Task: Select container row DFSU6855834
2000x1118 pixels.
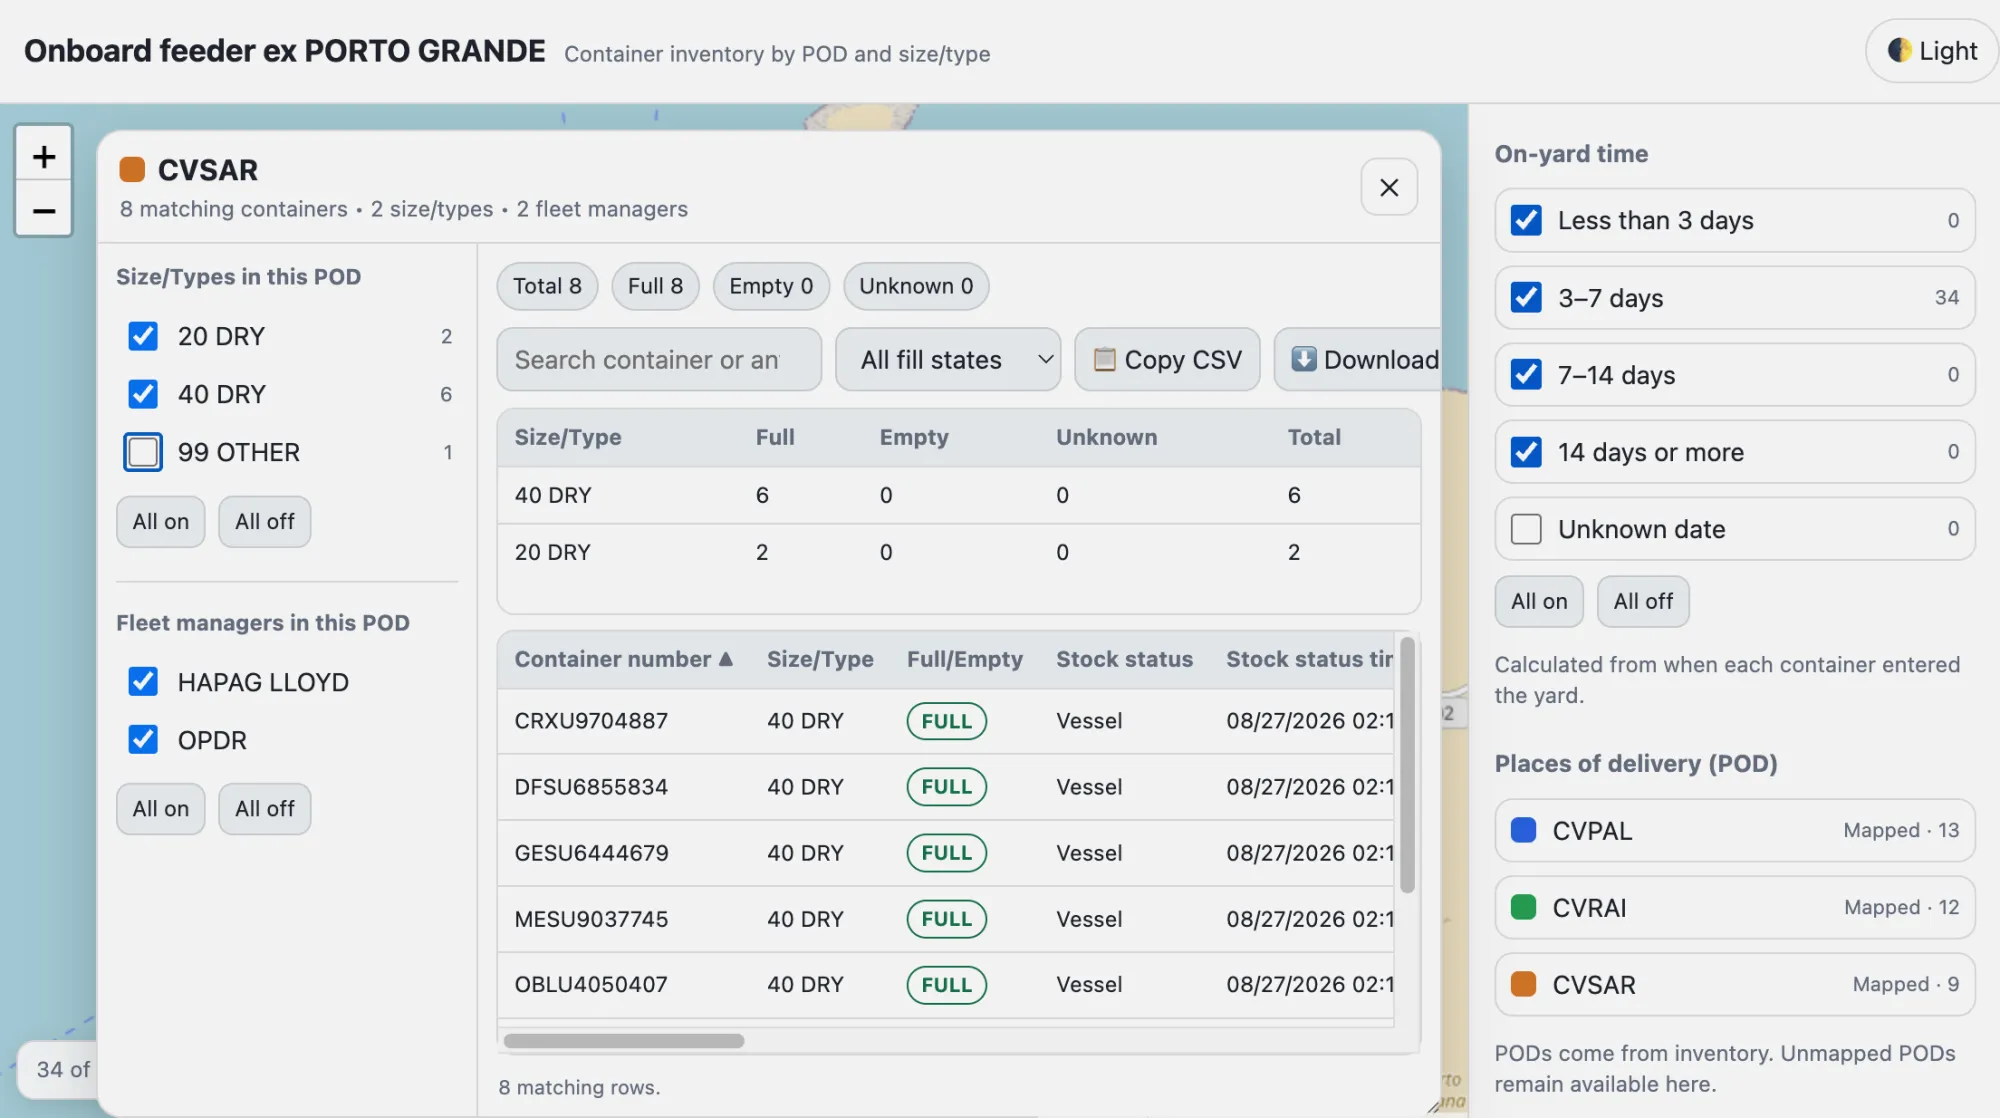Action: click(x=946, y=787)
